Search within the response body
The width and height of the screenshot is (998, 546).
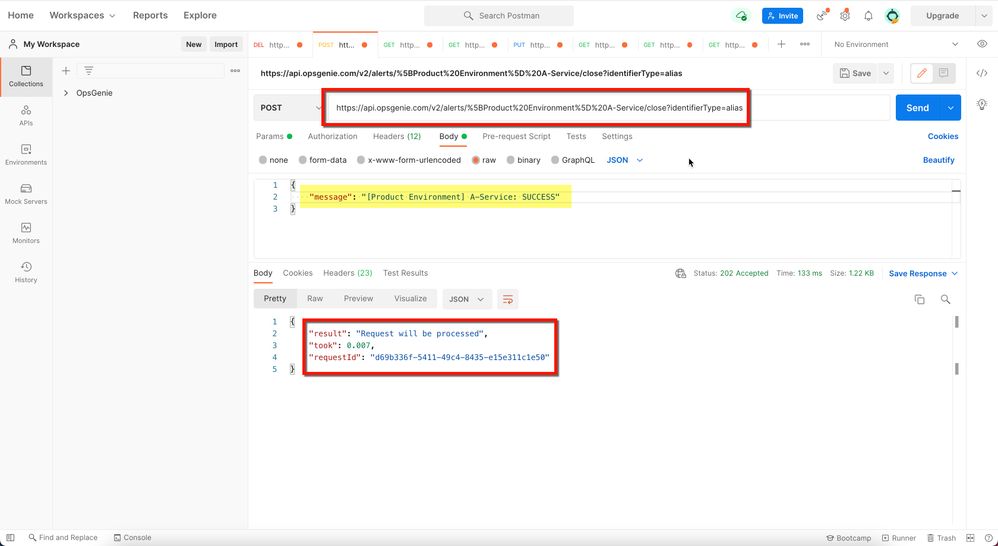pyautogui.click(x=945, y=299)
